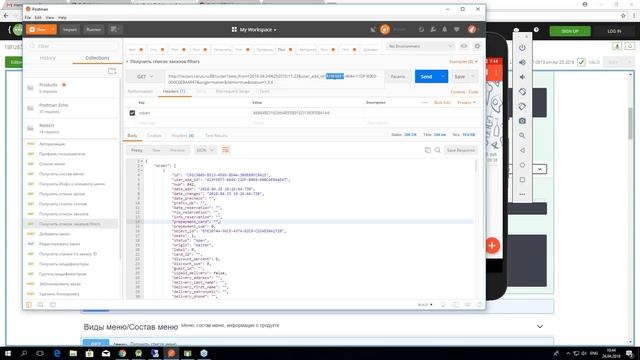640x360 pixels.
Task: Click LOG IN in the browser page
Action: click(614, 31)
